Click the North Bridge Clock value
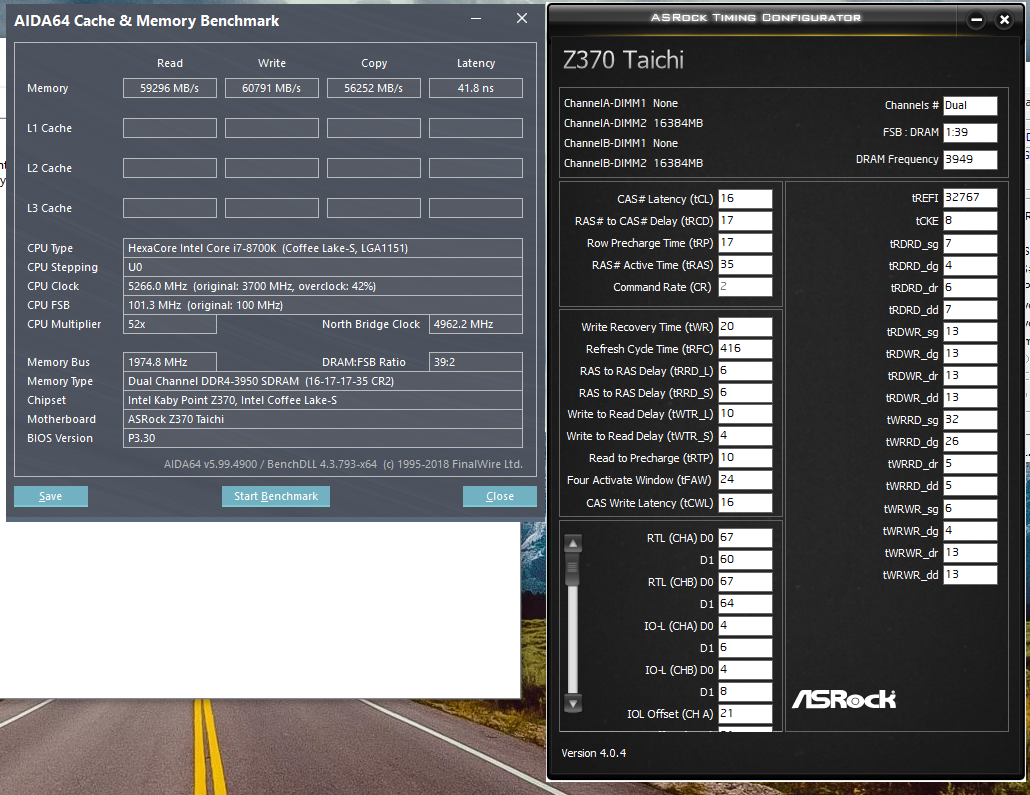 point(476,325)
